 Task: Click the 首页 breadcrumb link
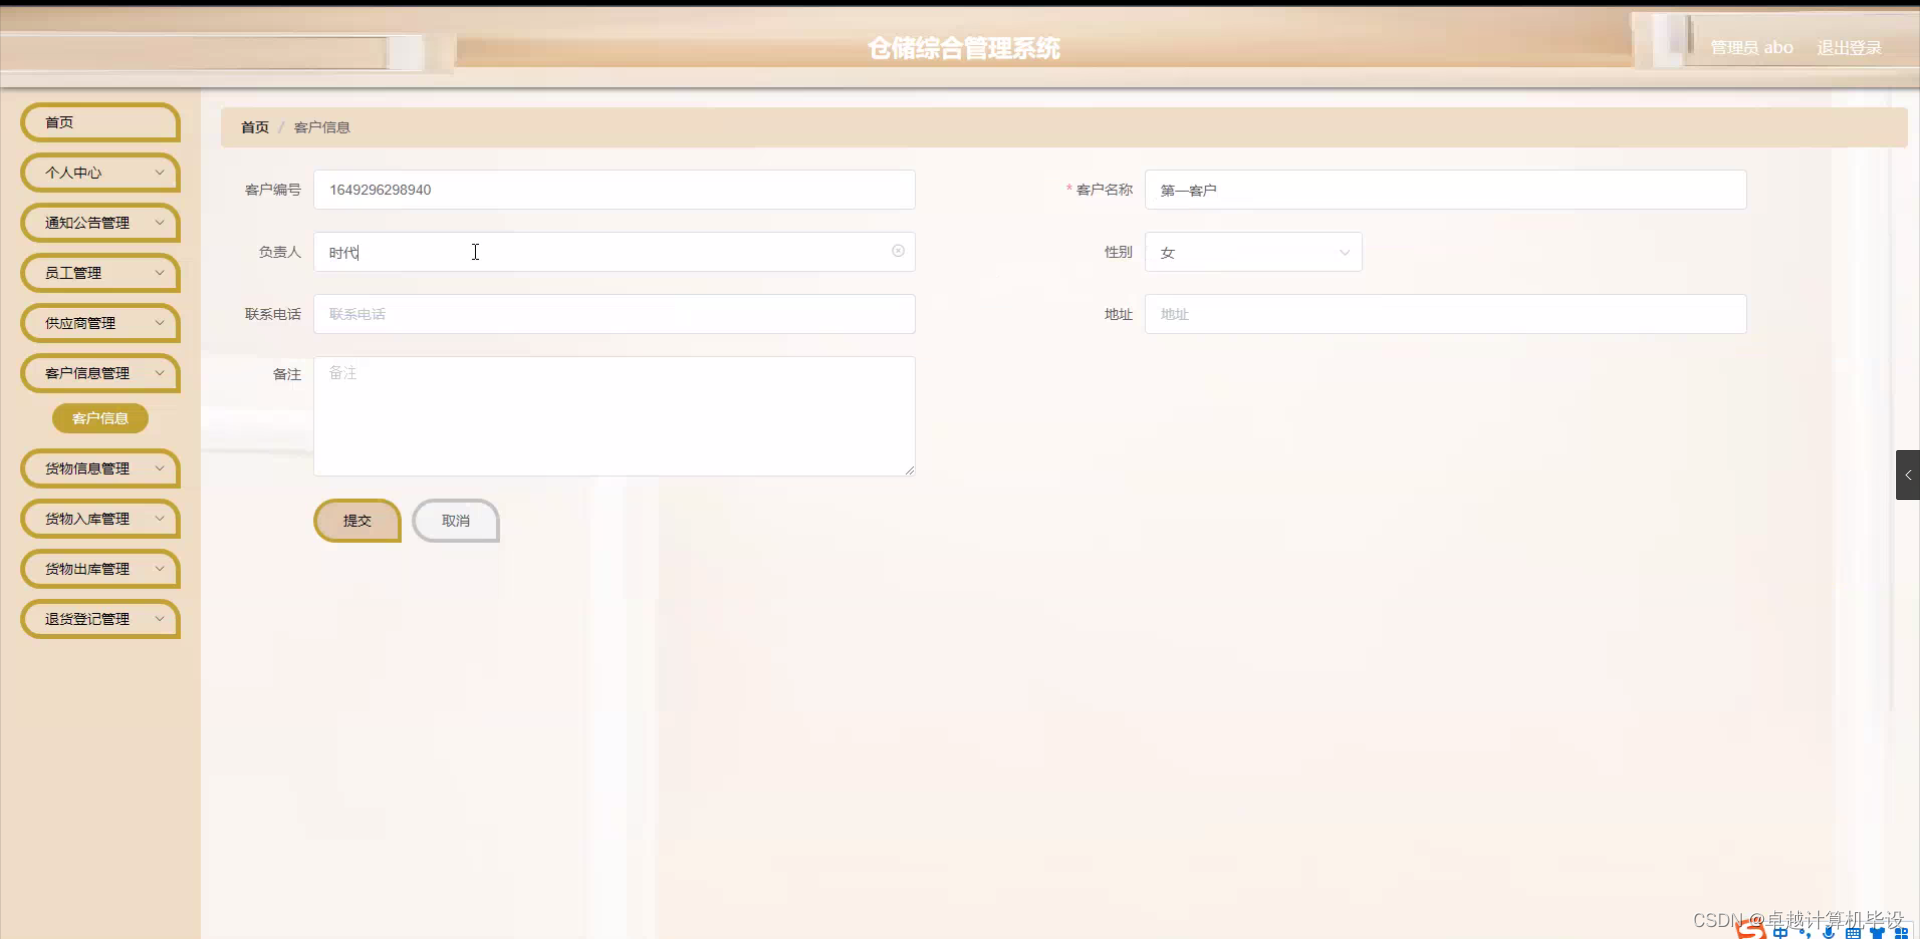tap(254, 127)
